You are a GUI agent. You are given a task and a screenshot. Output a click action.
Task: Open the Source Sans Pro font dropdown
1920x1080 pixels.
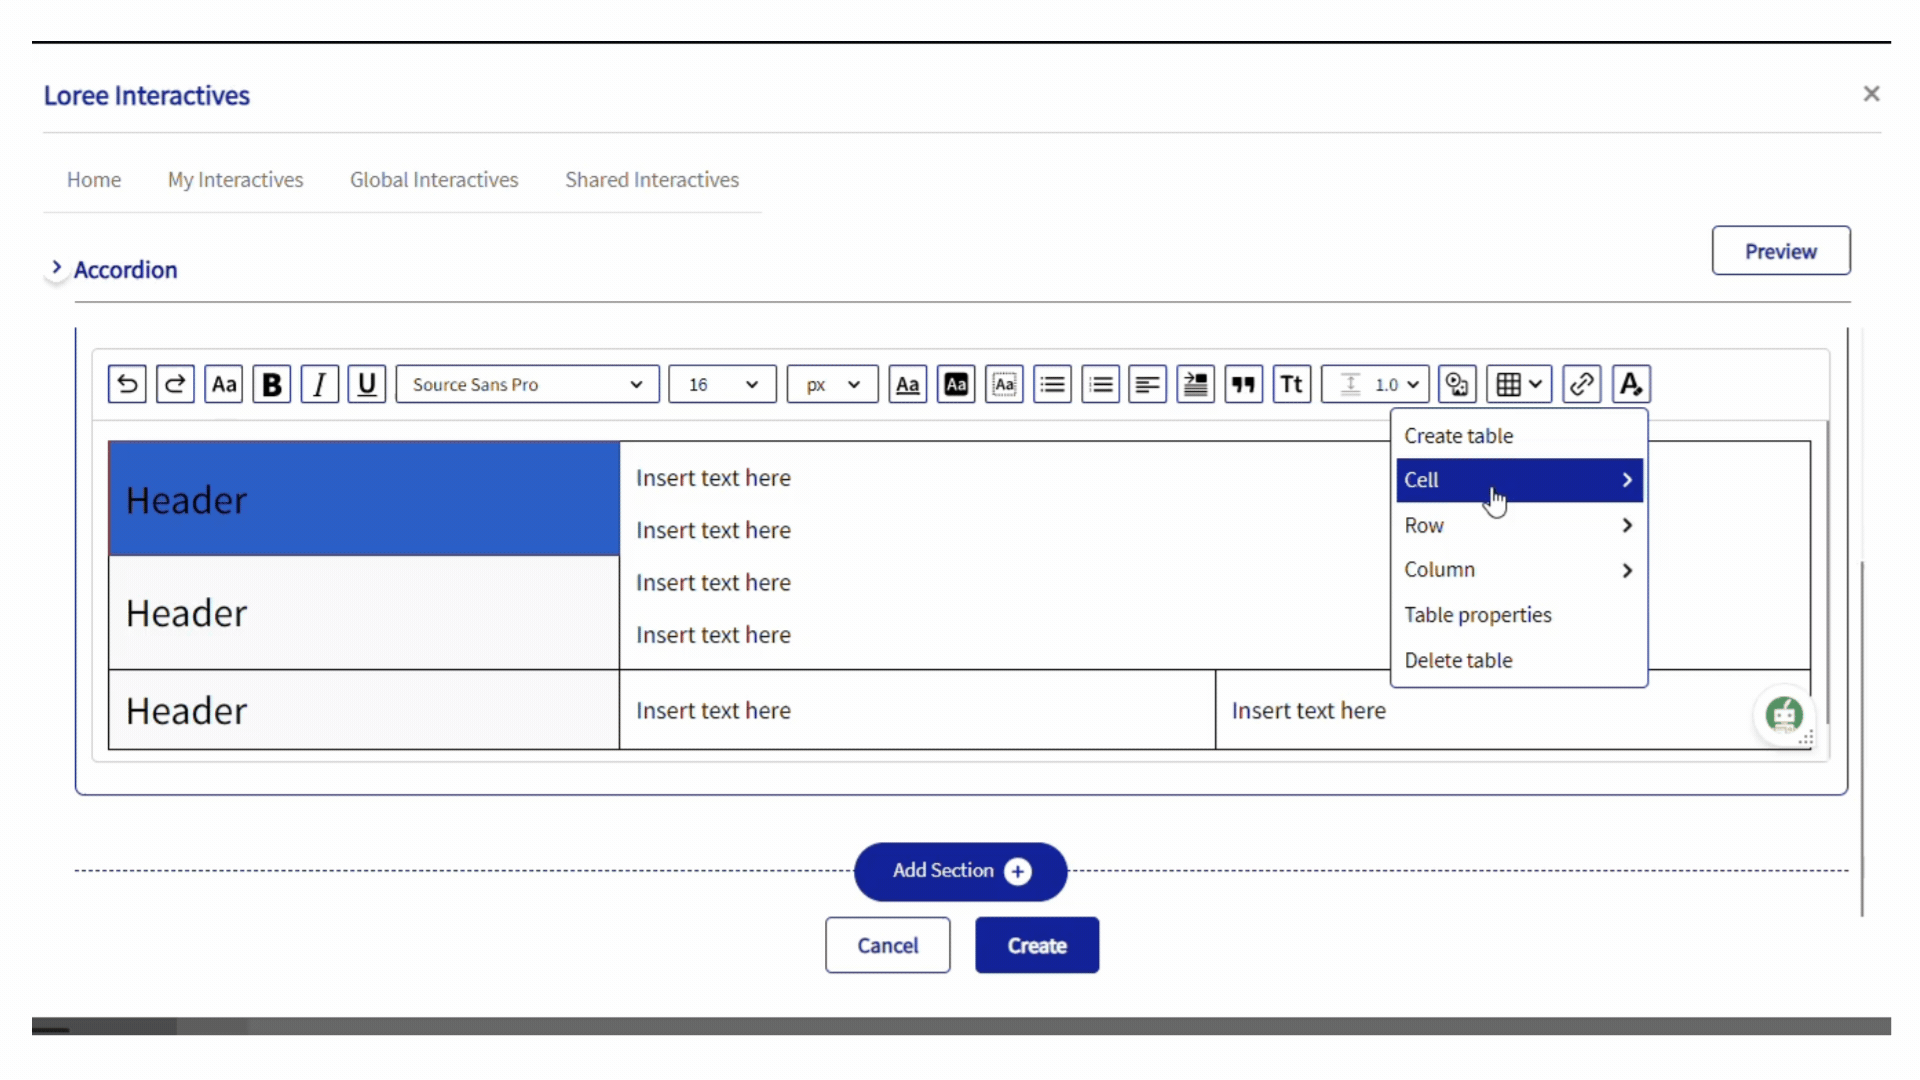click(x=528, y=384)
